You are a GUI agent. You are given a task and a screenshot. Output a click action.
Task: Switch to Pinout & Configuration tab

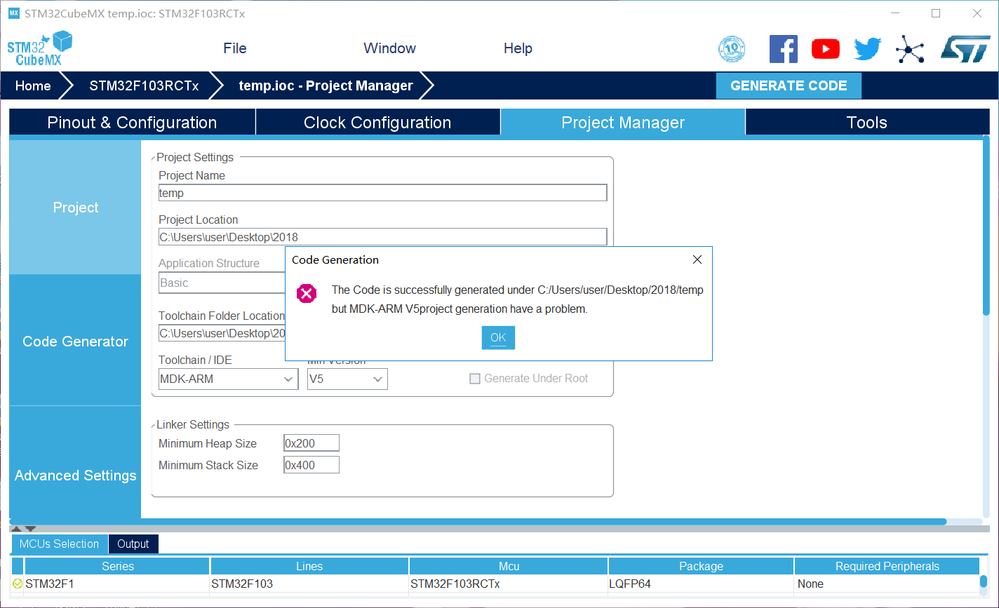tap(132, 122)
